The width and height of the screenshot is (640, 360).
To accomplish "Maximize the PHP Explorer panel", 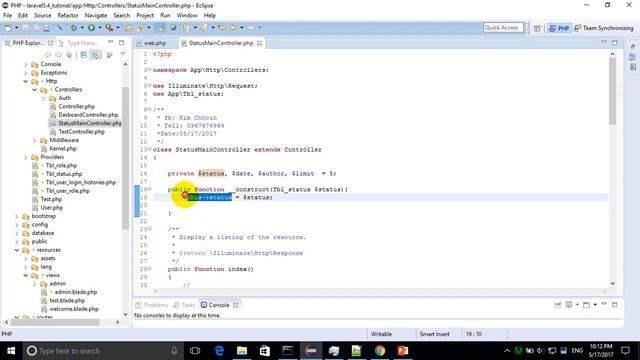I will coord(122,42).
